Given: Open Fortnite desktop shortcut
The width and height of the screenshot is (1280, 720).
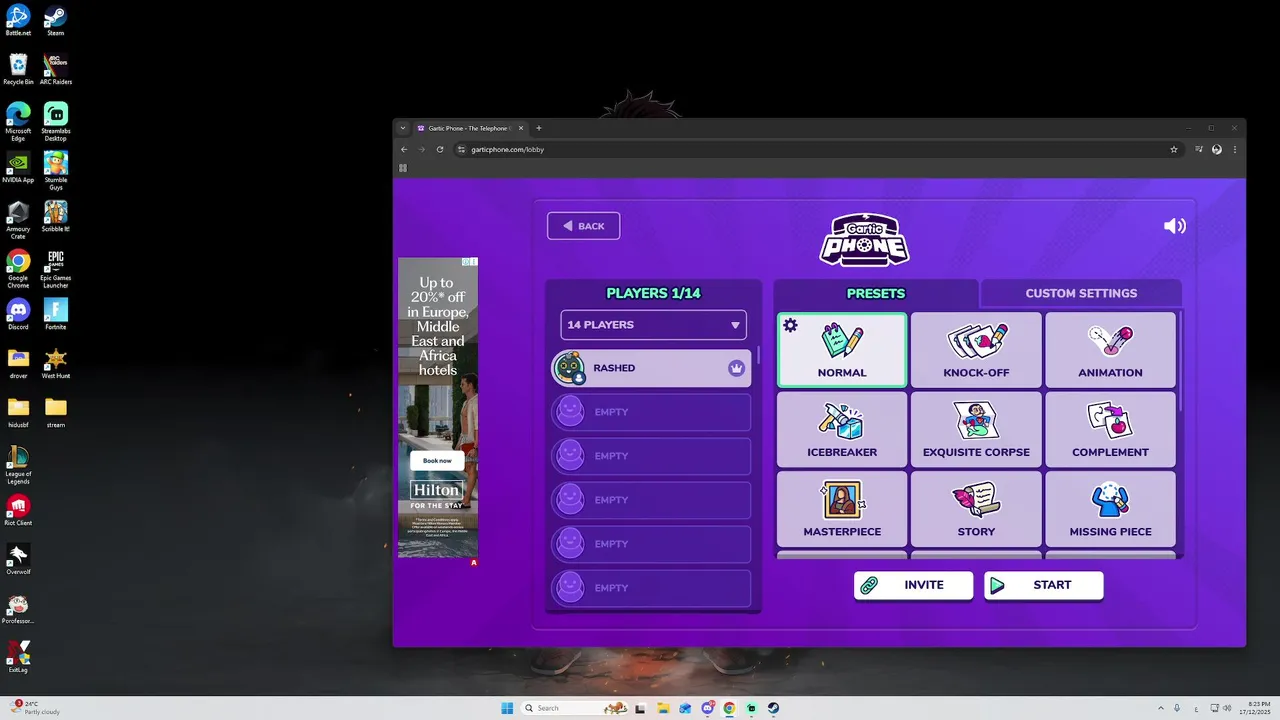Looking at the screenshot, I should tap(55, 314).
